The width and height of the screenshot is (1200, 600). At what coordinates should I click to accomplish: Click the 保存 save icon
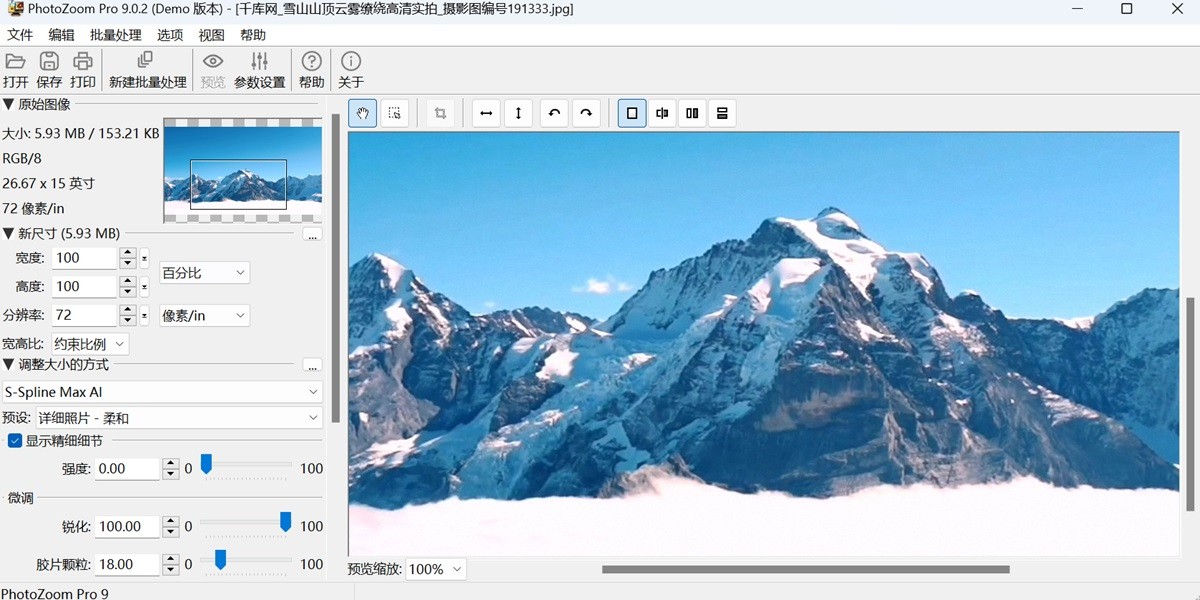(x=49, y=69)
